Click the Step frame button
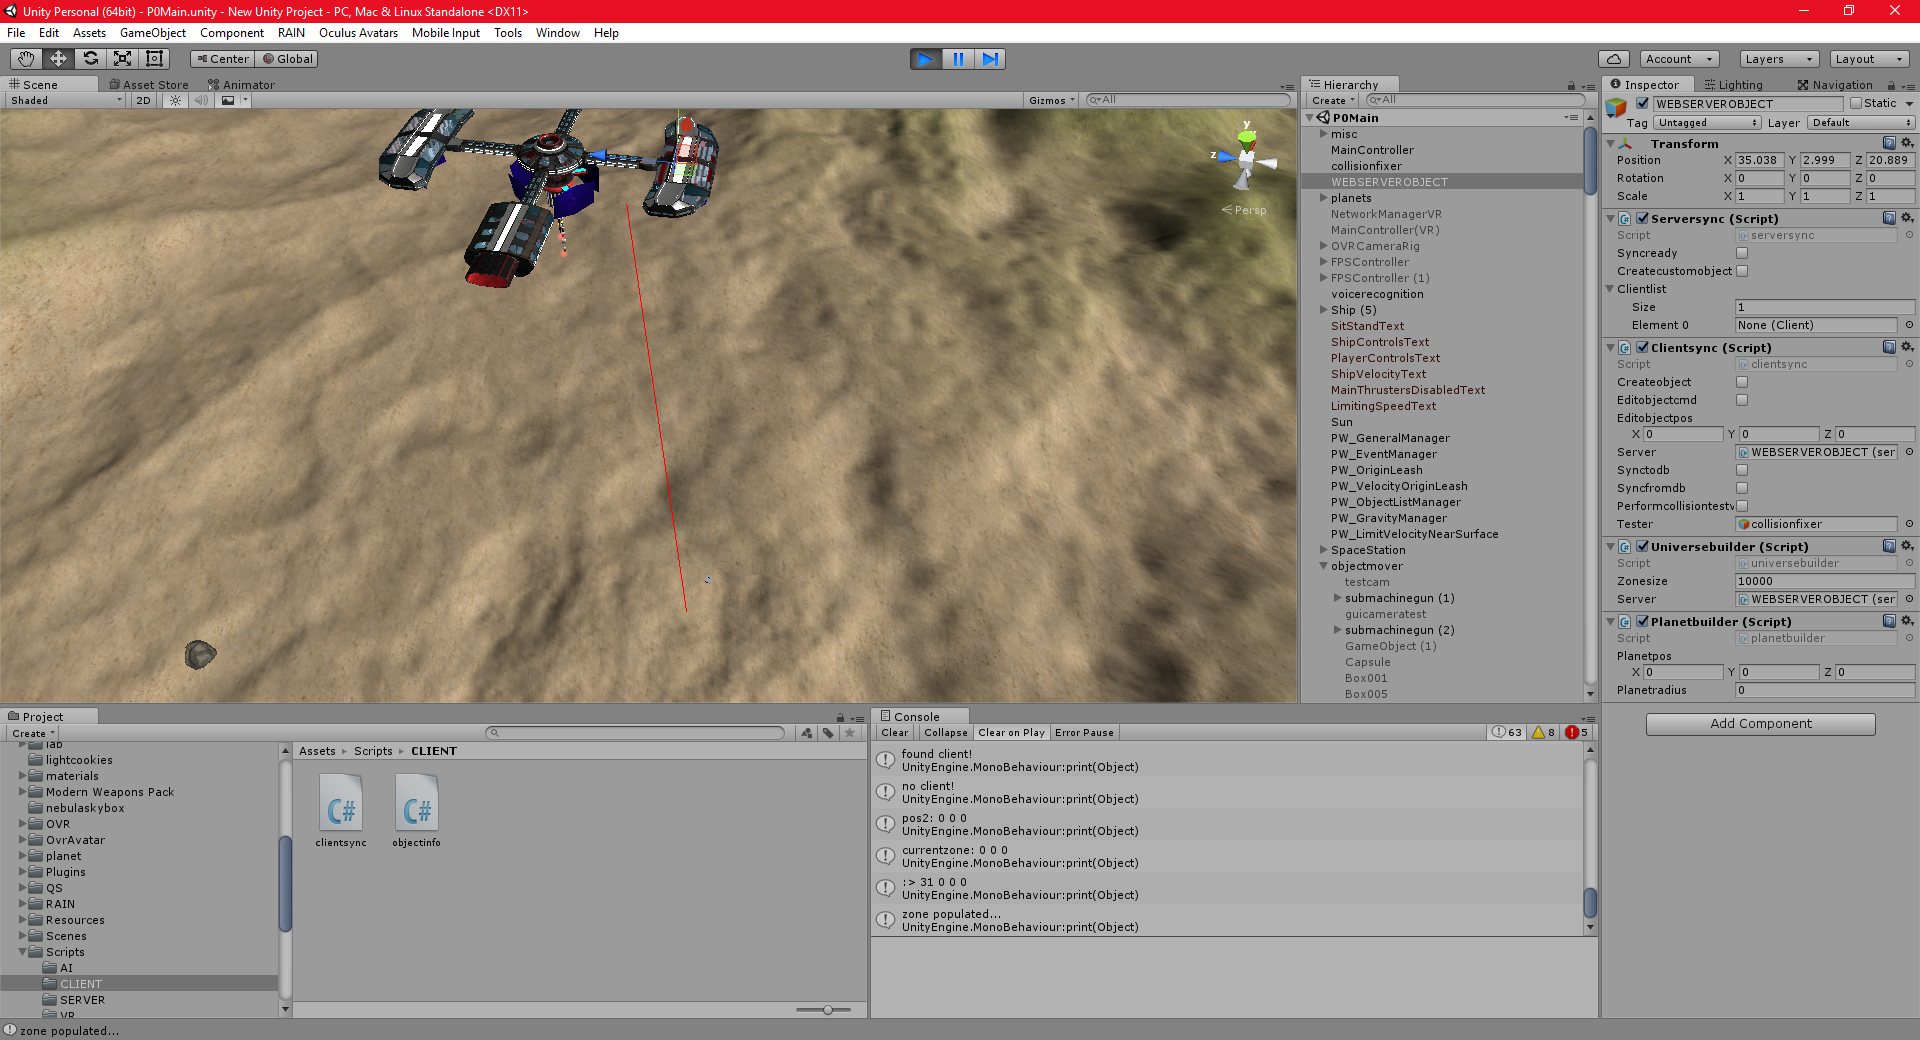The width and height of the screenshot is (1920, 1040). (x=990, y=59)
